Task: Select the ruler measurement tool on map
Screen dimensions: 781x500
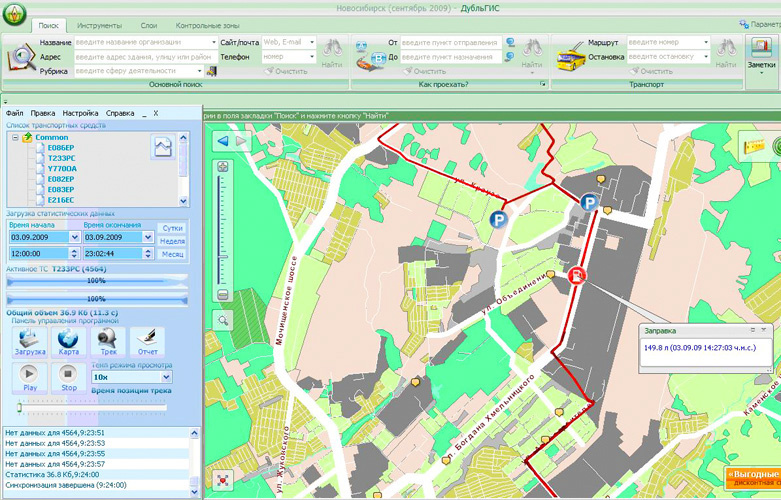Action: point(754,146)
